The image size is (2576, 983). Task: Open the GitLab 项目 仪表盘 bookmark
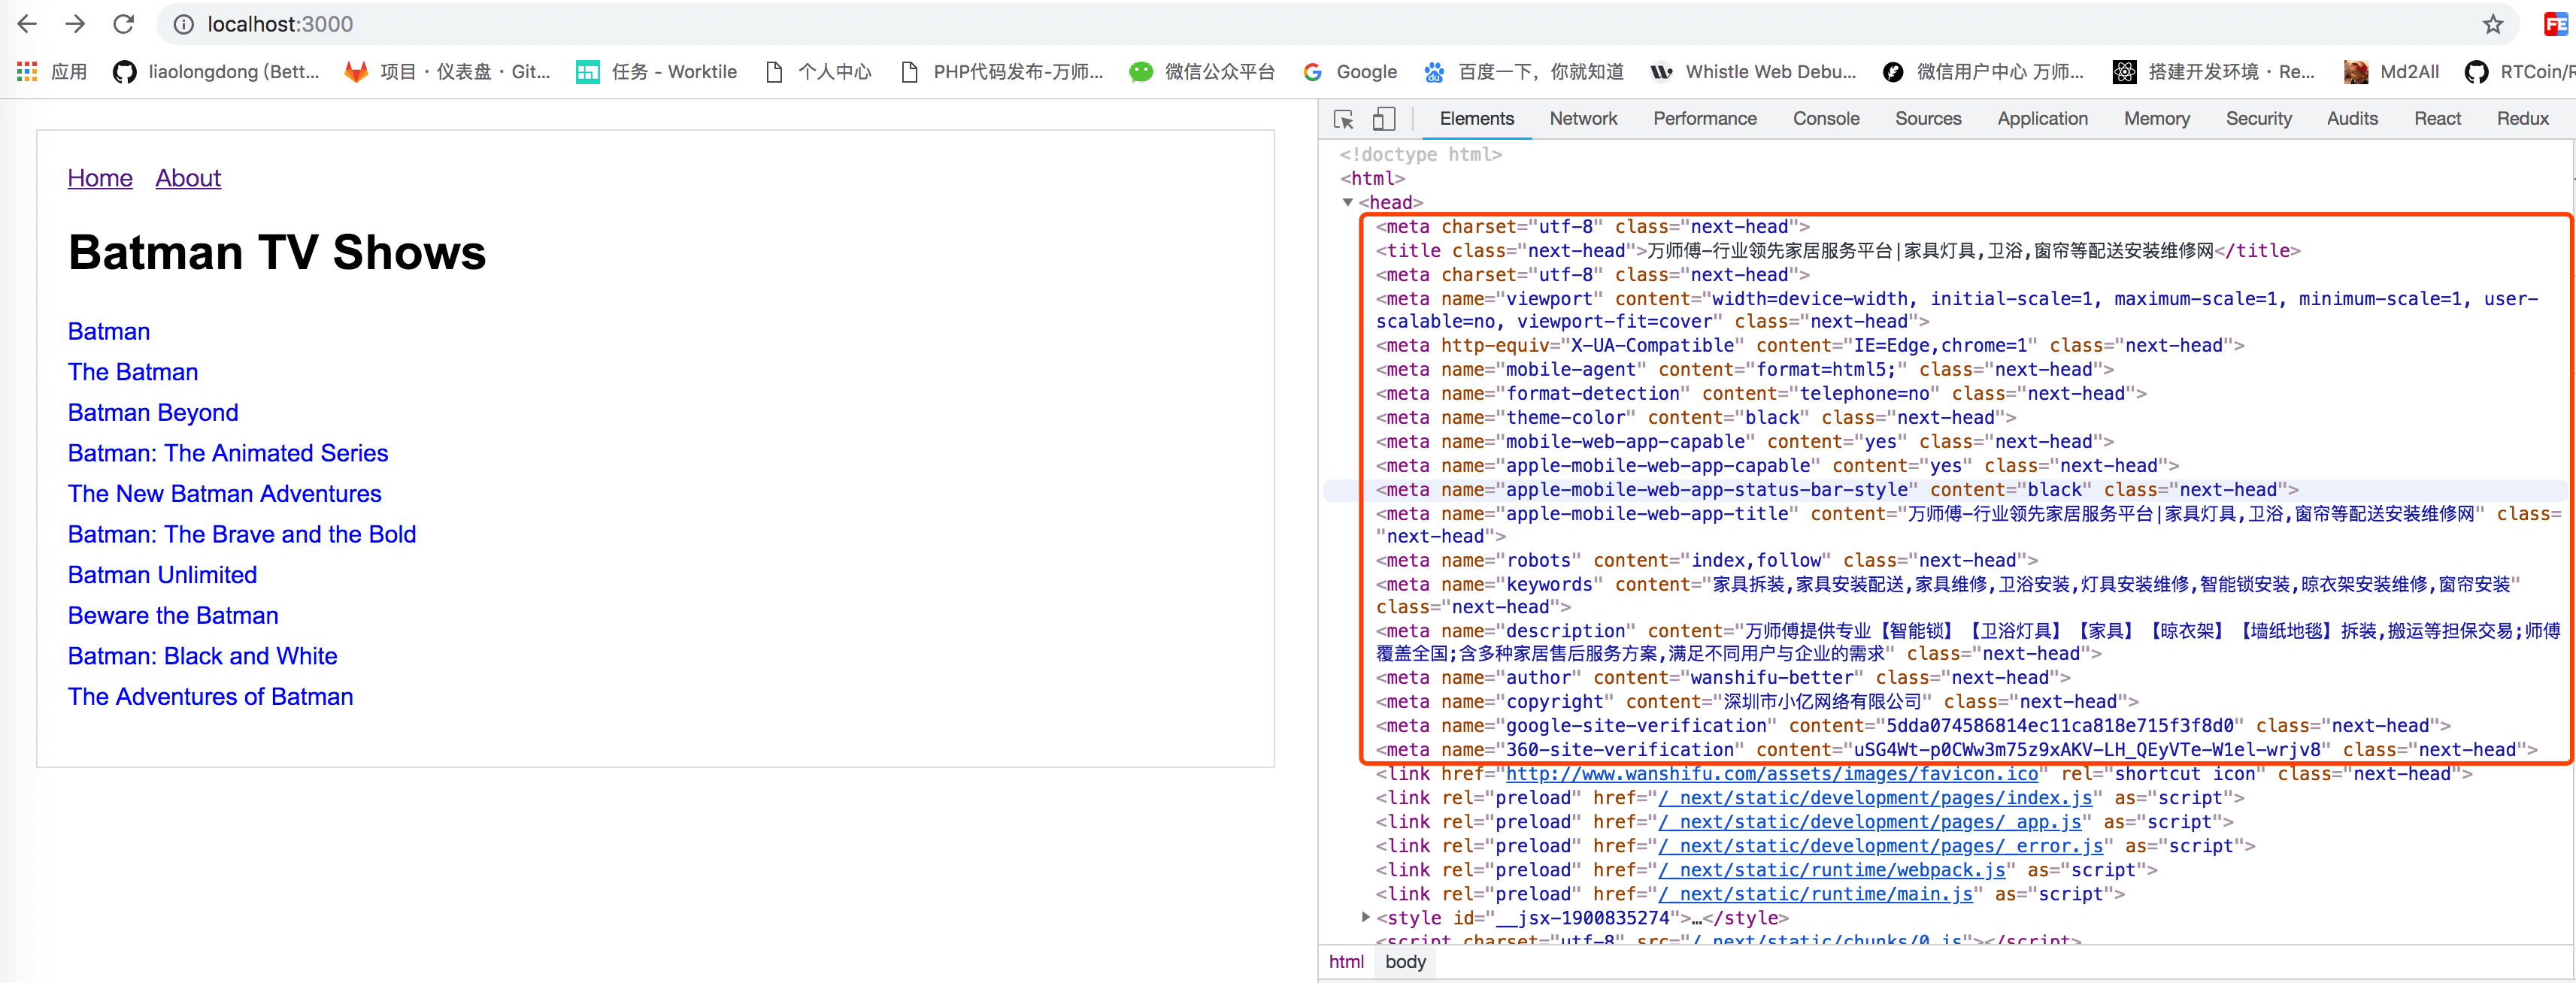[x=447, y=72]
